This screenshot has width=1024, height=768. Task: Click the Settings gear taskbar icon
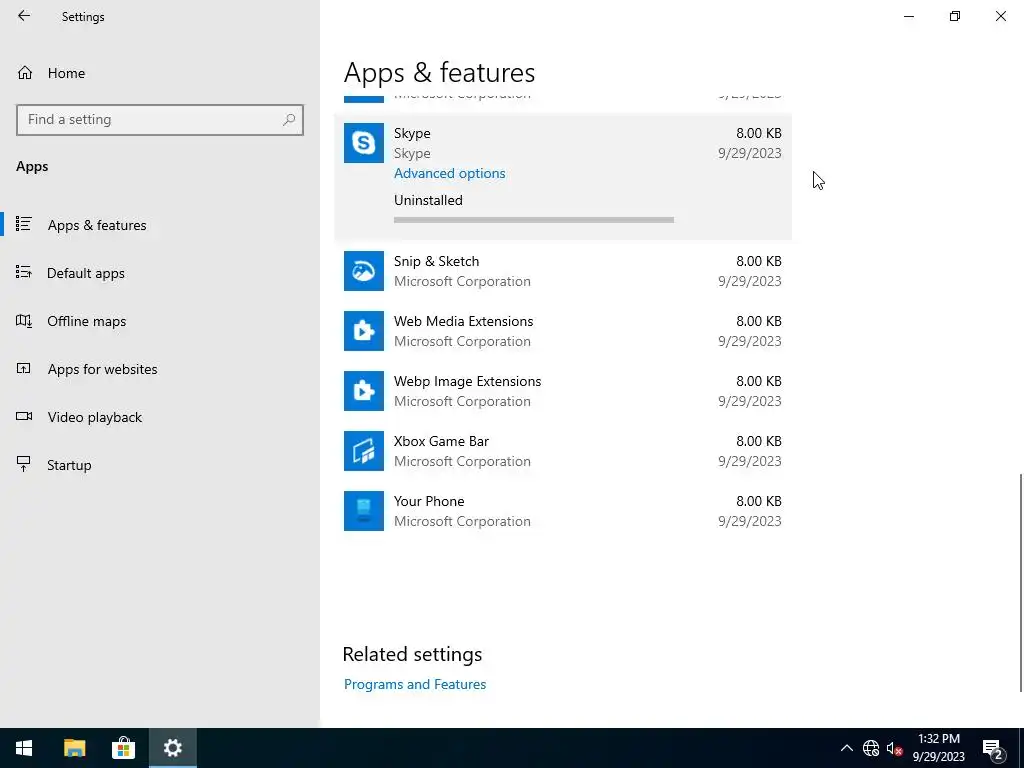click(x=172, y=748)
